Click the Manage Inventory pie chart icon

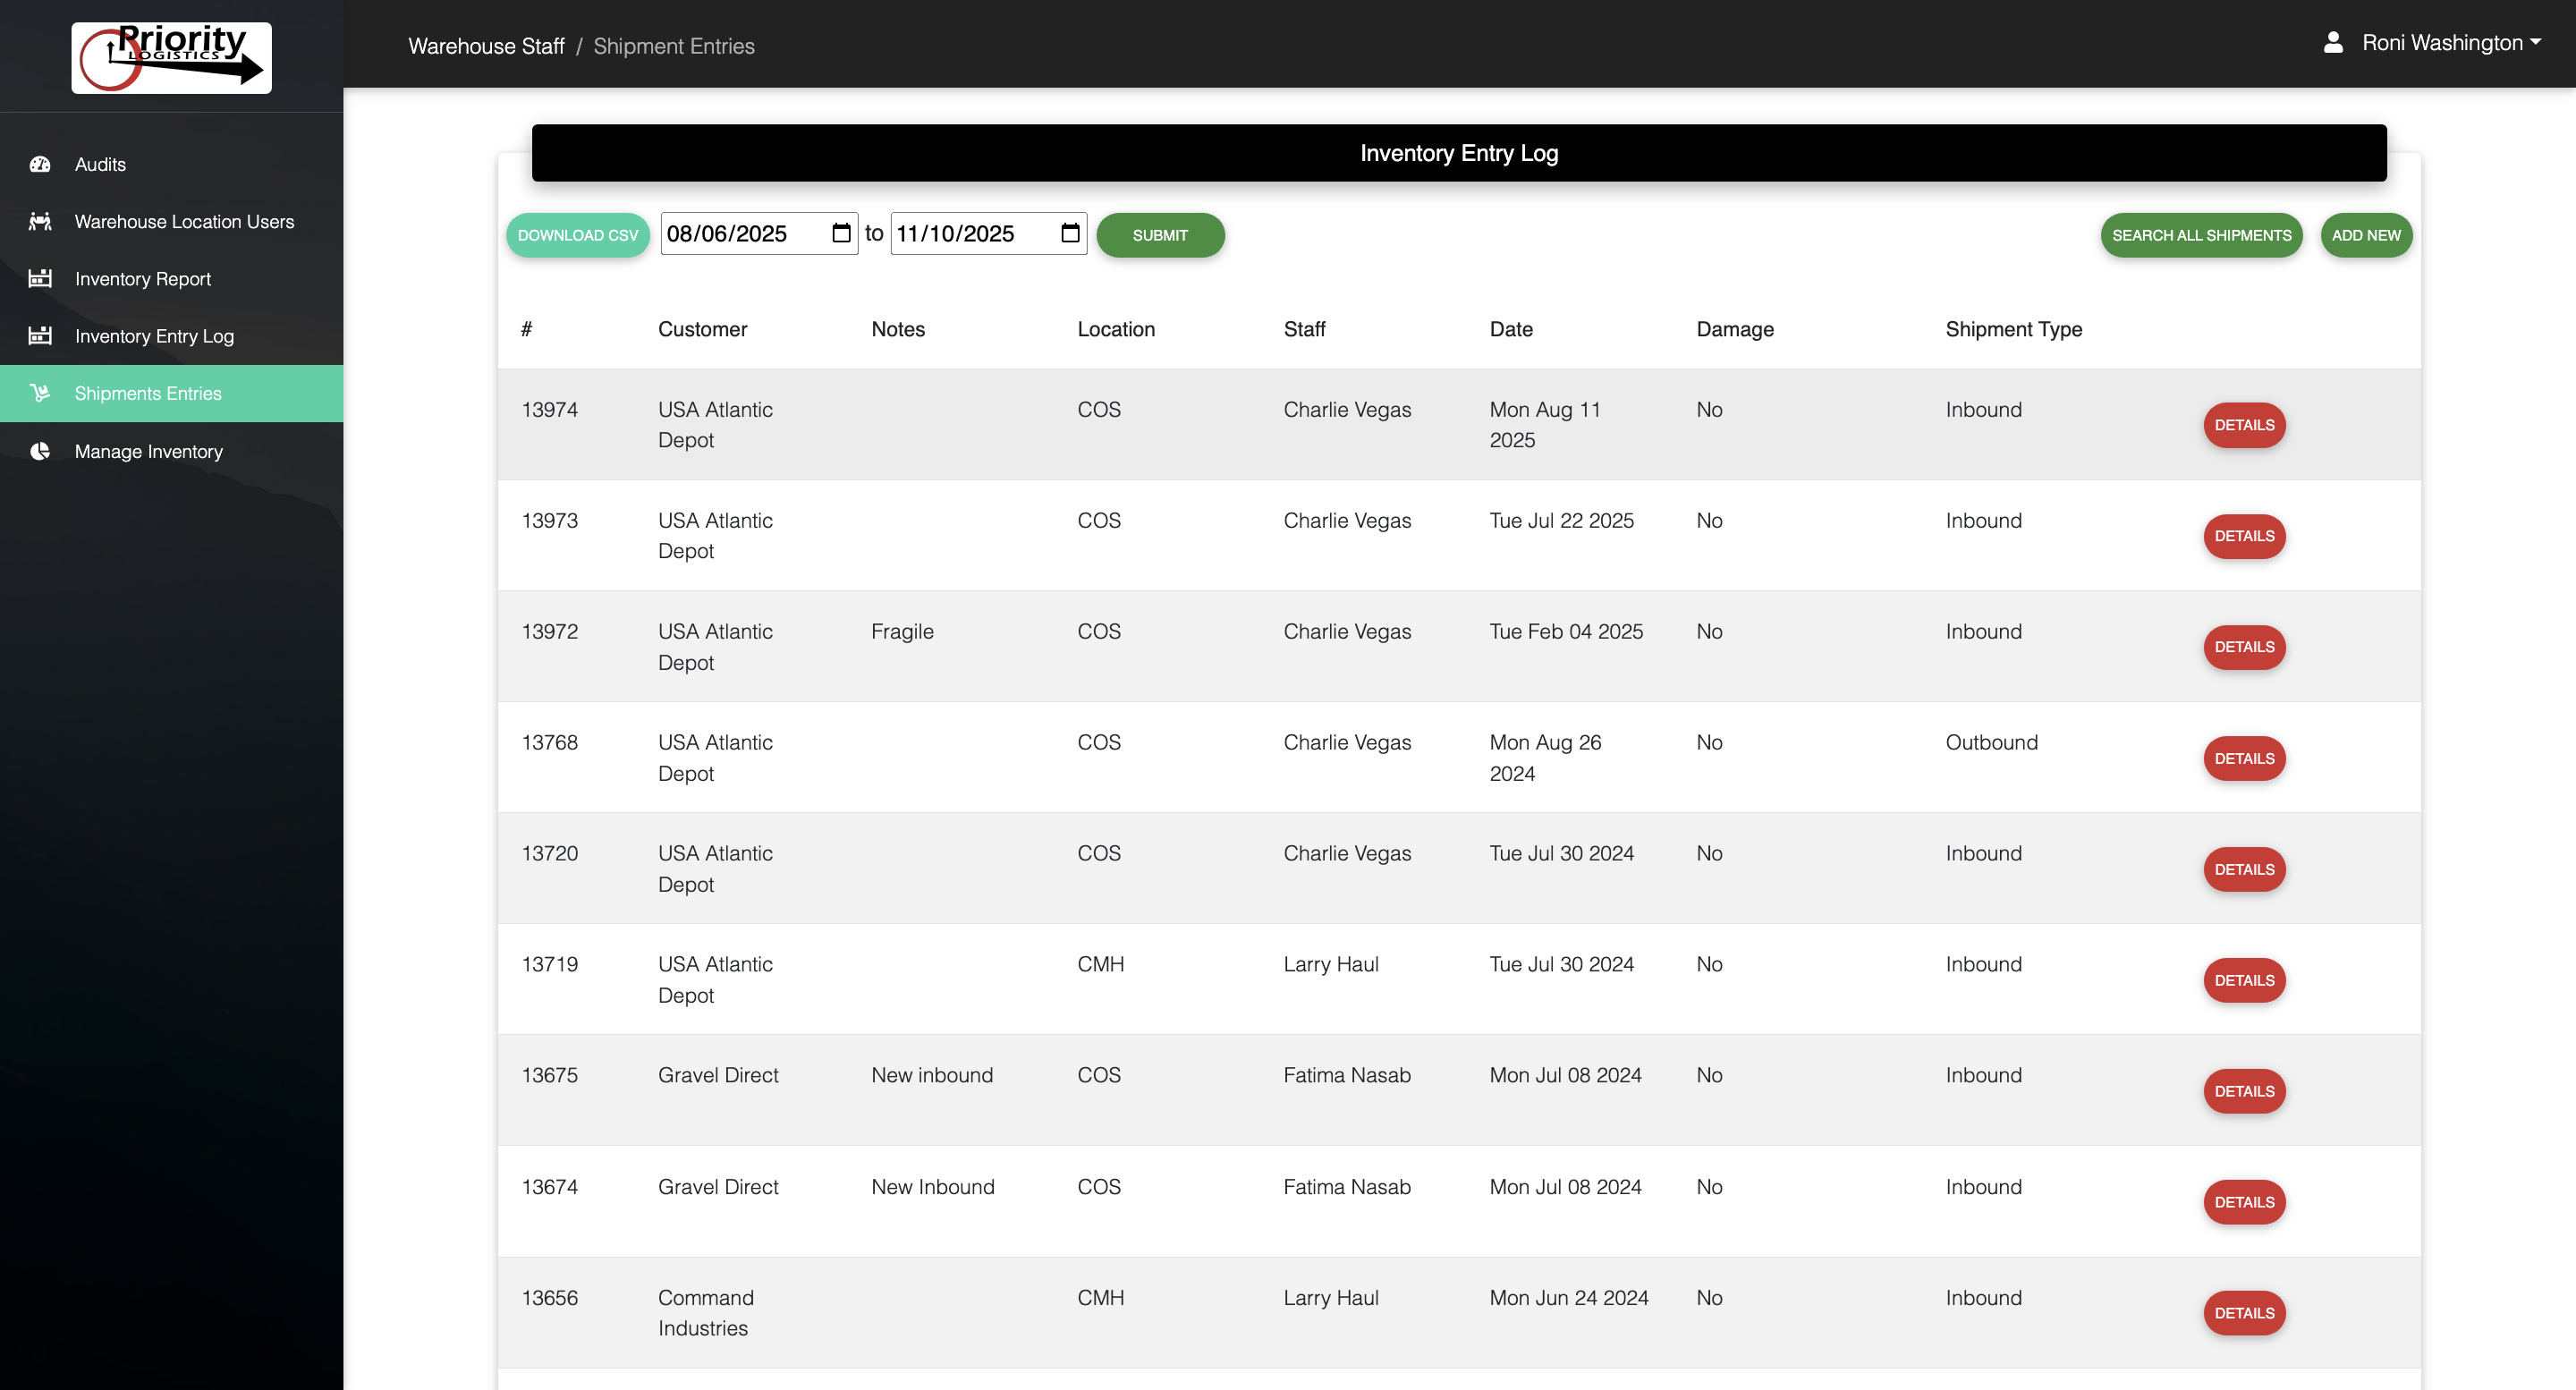[x=40, y=451]
